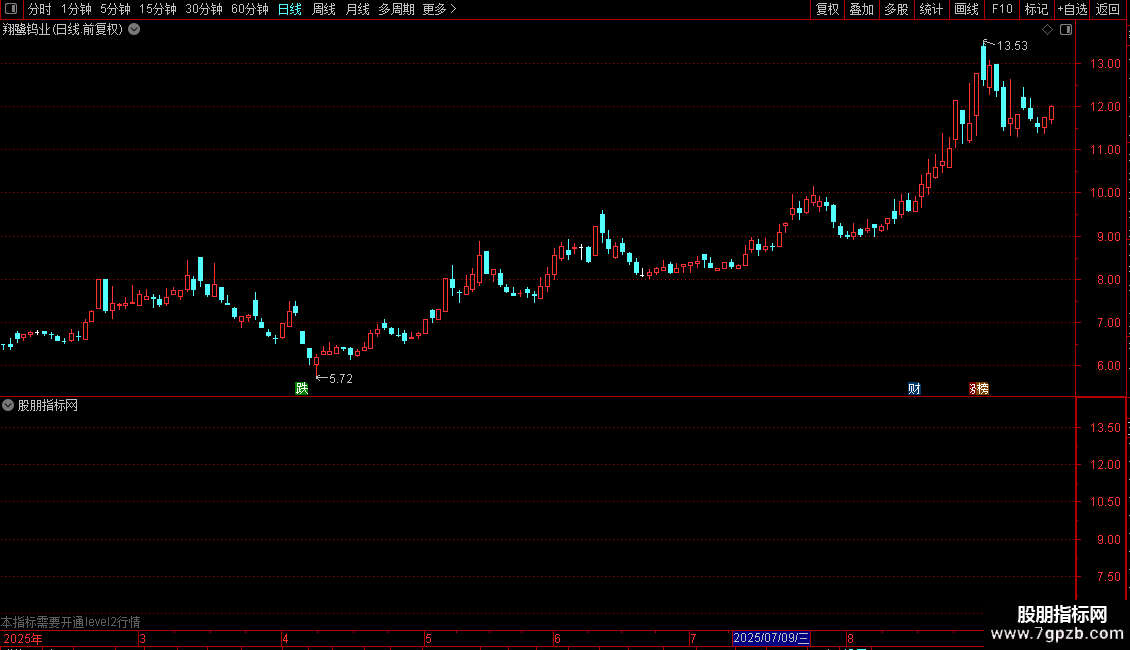The width and height of the screenshot is (1130, 650).
Task: Open F10 company information
Action: (1002, 9)
